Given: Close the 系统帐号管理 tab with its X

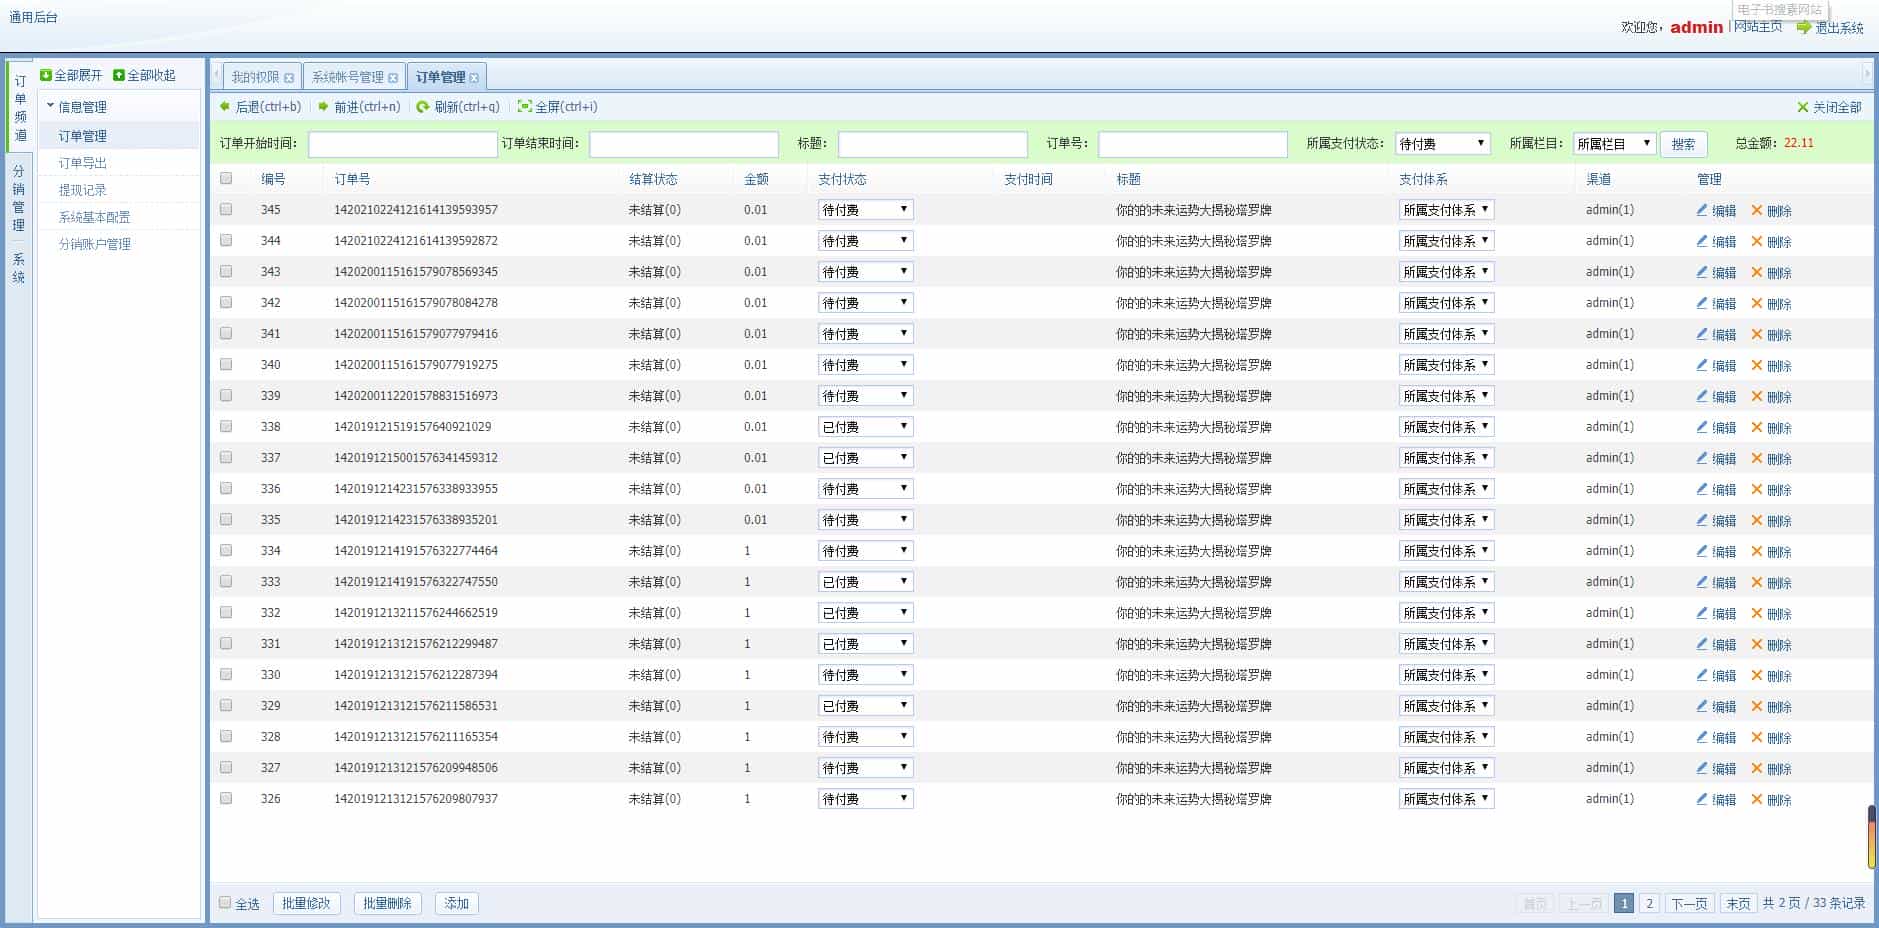Looking at the screenshot, I should 393,78.
